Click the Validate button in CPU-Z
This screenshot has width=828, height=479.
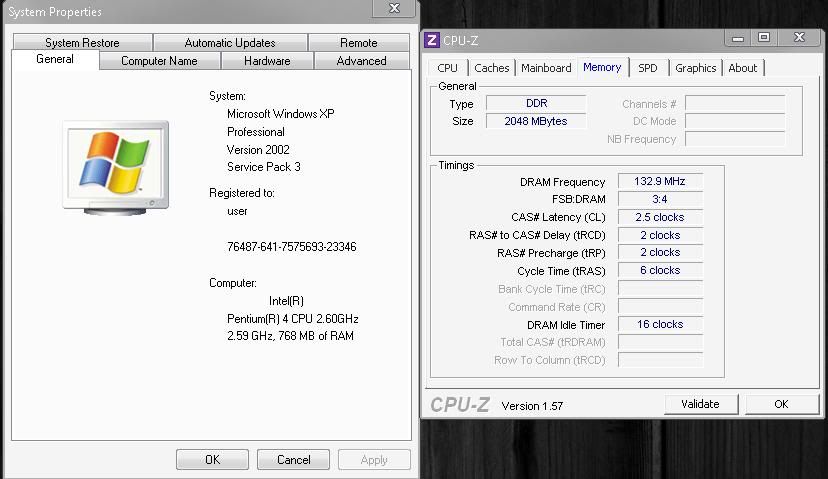point(700,404)
